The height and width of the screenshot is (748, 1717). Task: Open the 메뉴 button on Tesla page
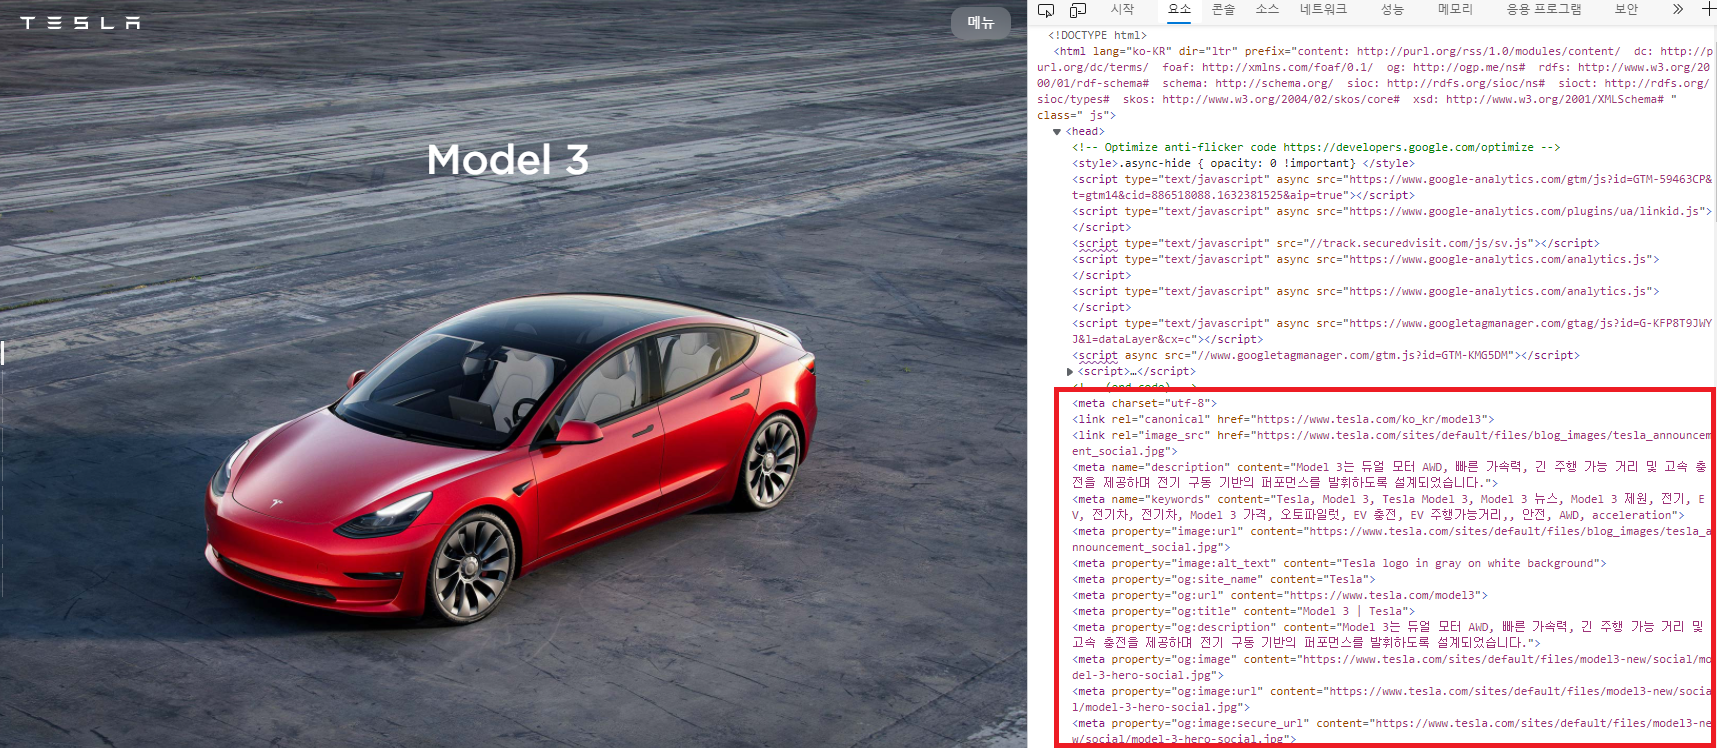pos(980,22)
